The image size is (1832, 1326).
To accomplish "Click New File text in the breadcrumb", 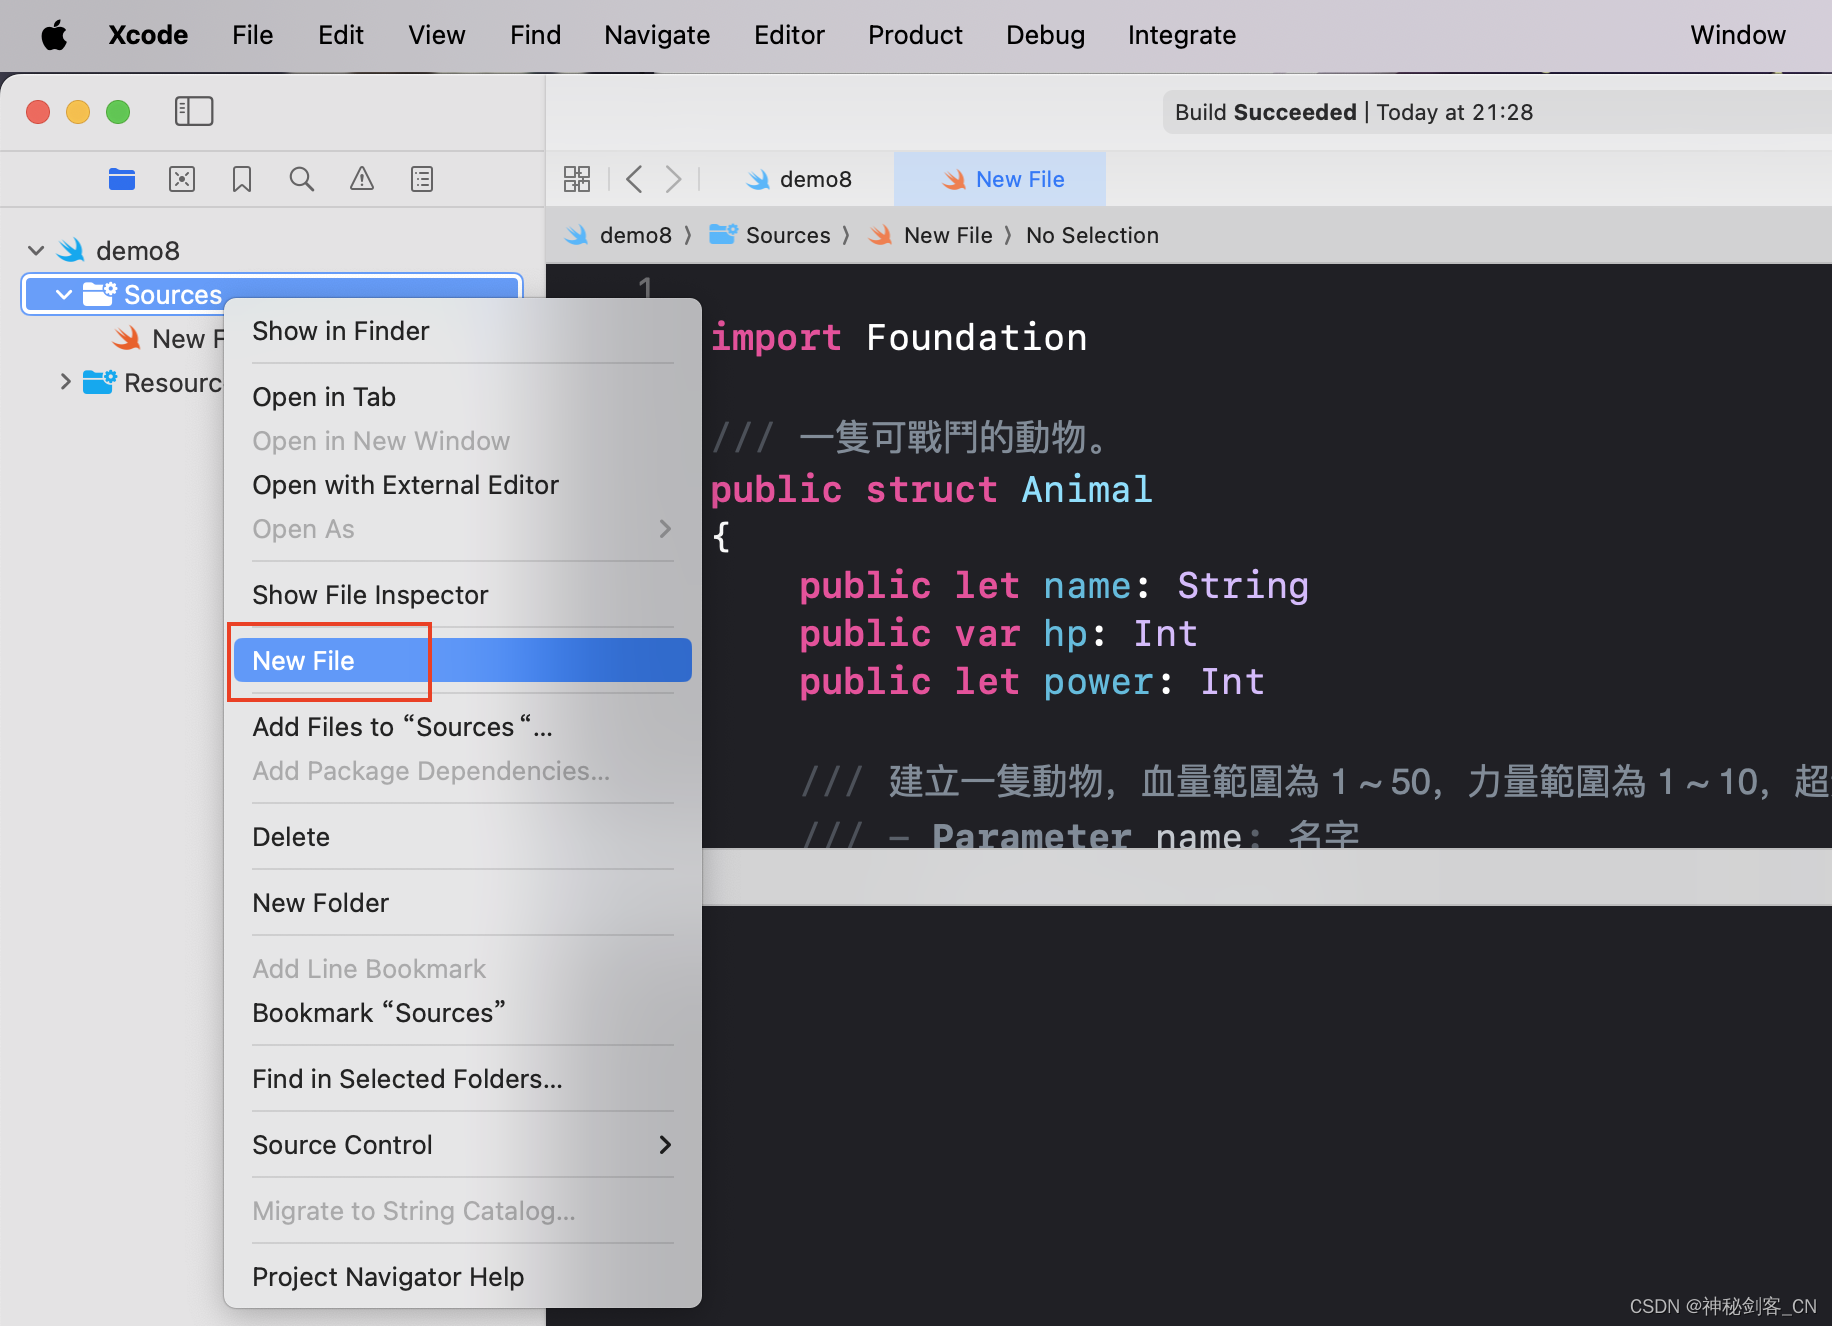I will coord(948,235).
